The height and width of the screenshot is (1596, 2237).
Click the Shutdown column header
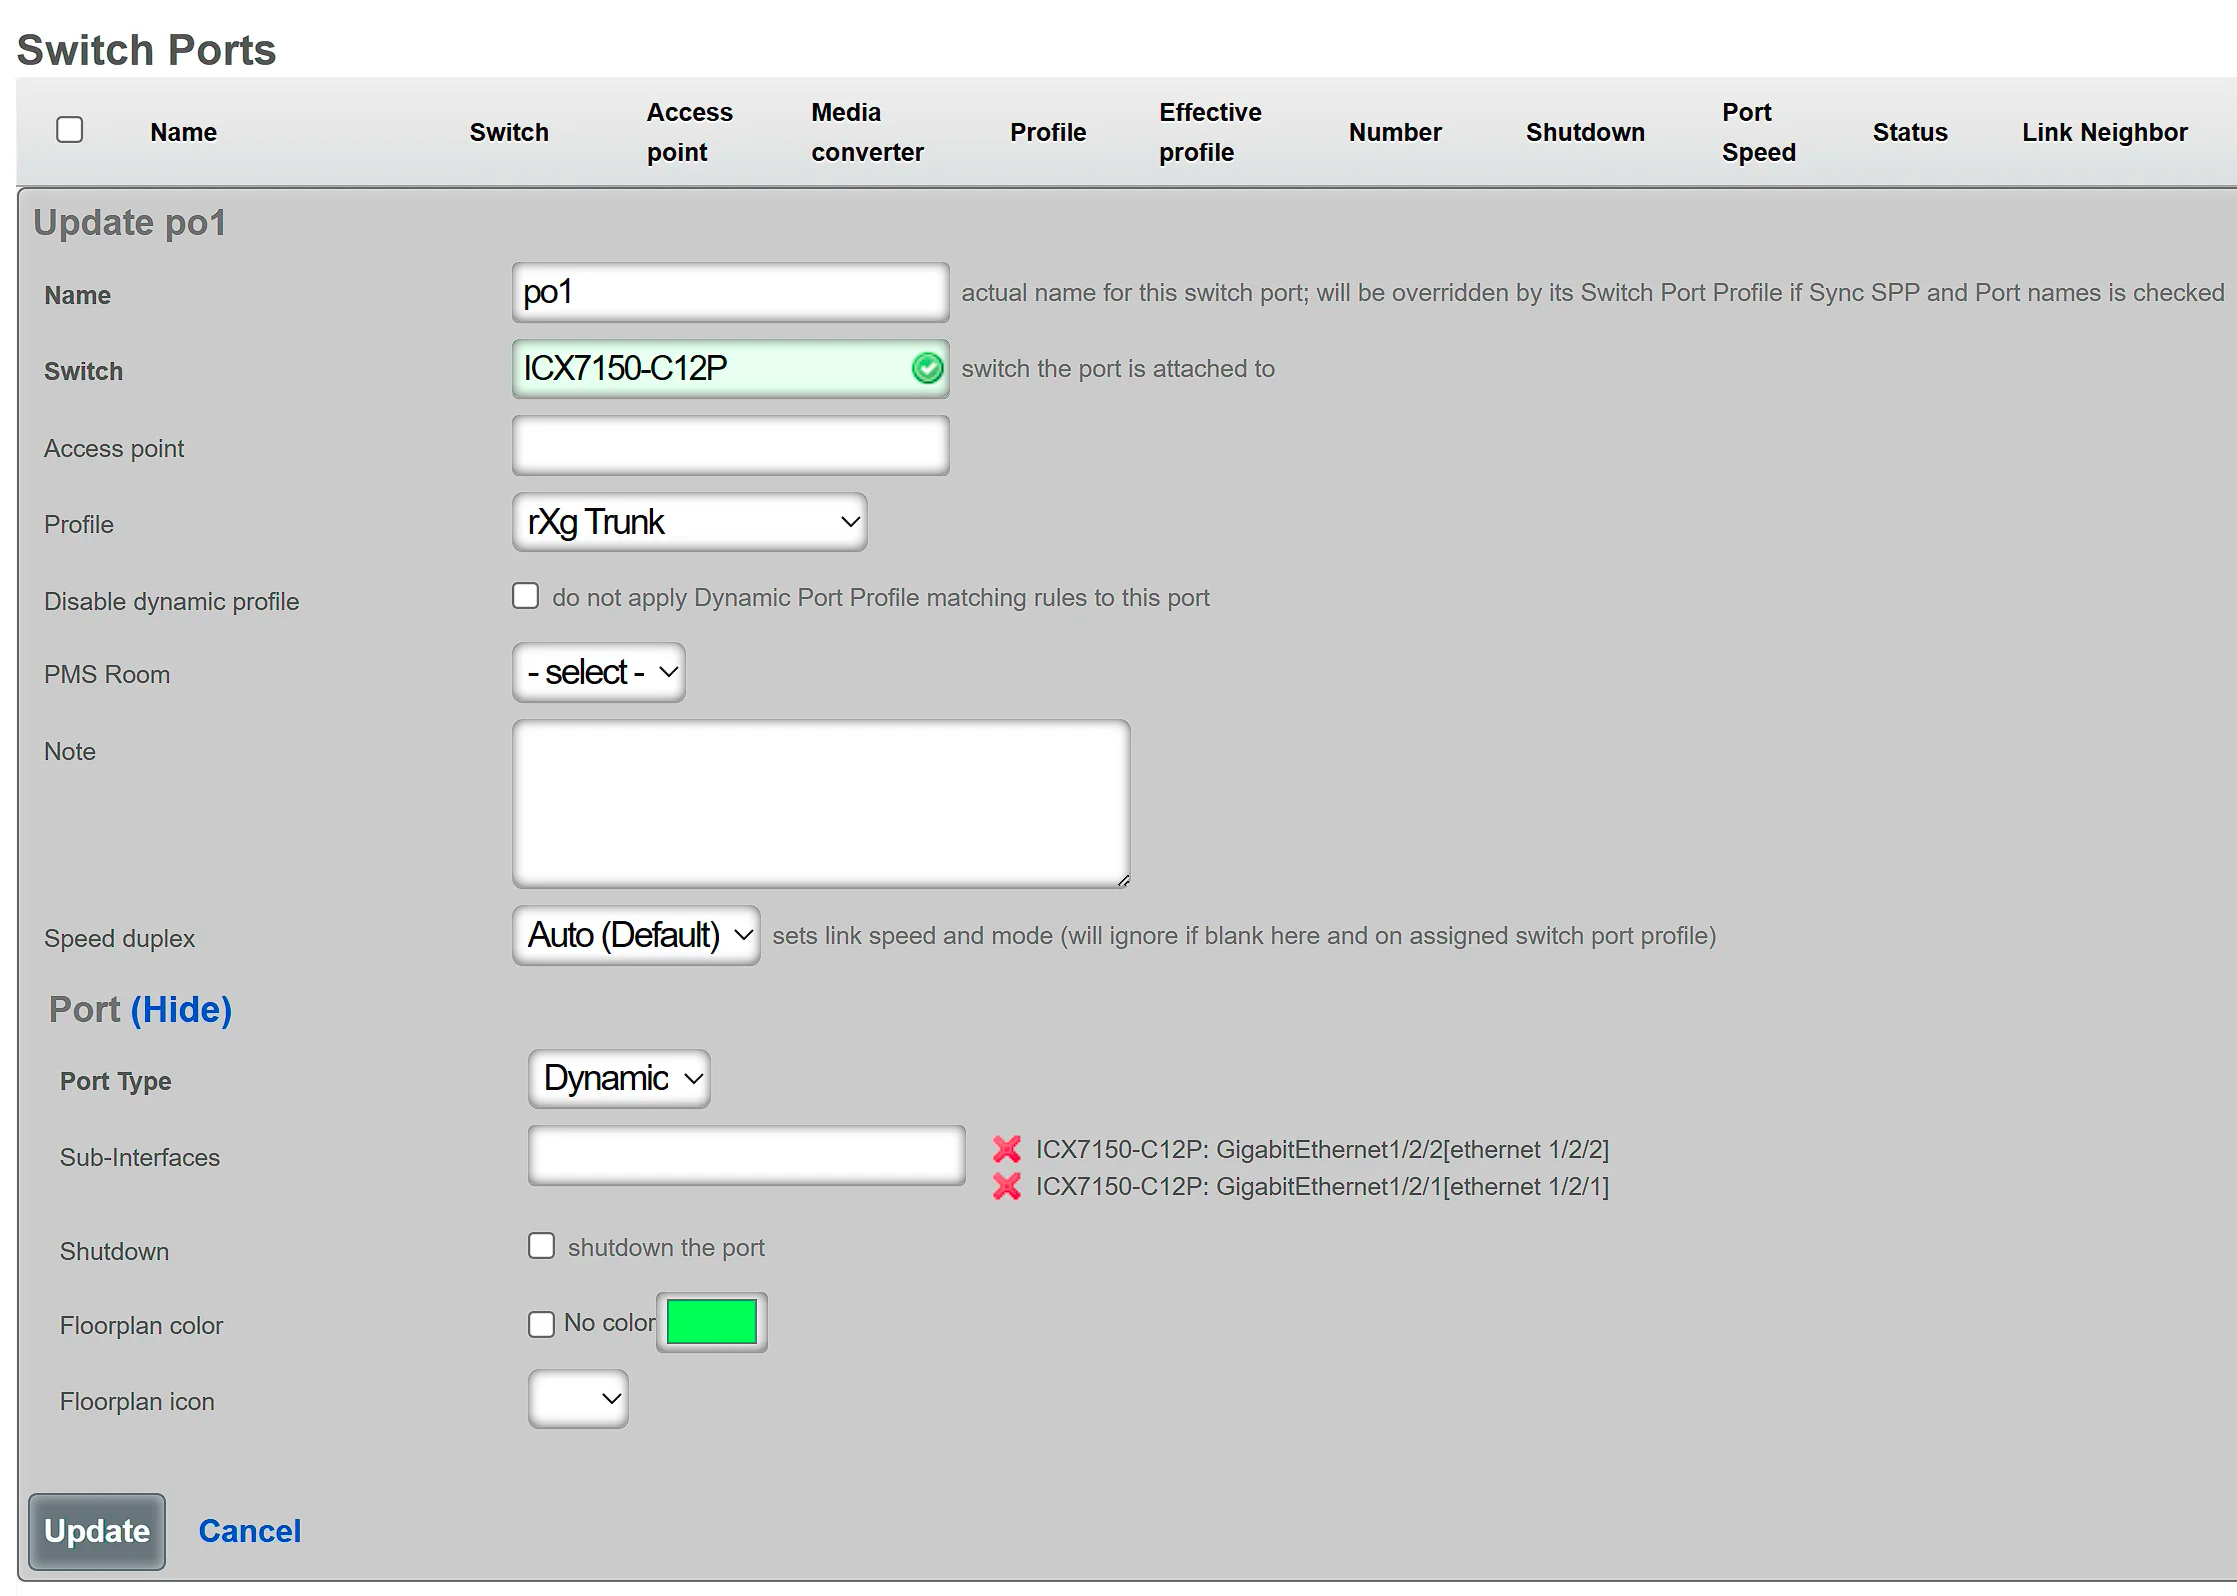pyautogui.click(x=1584, y=131)
